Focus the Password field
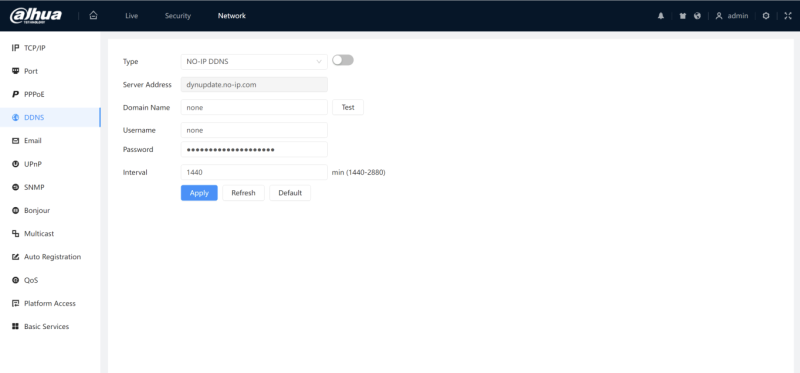800x373 pixels. [x=254, y=150]
